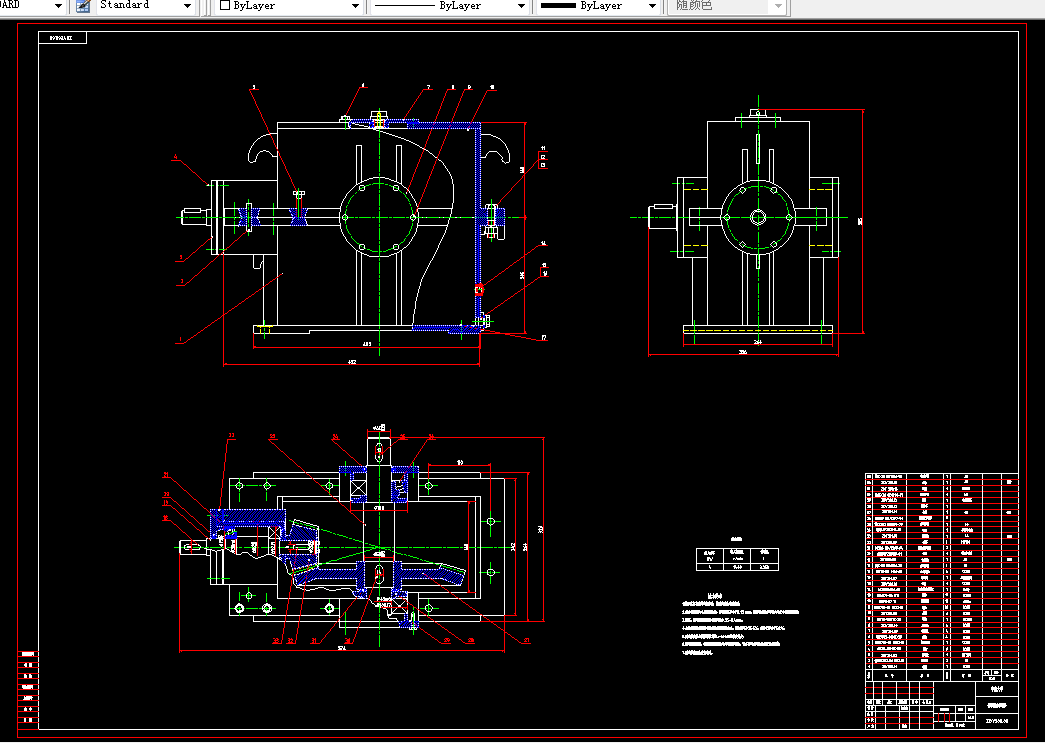This screenshot has width=1045, height=743.
Task: Select the title block at the drawing's corner
Action: click(x=942, y=705)
